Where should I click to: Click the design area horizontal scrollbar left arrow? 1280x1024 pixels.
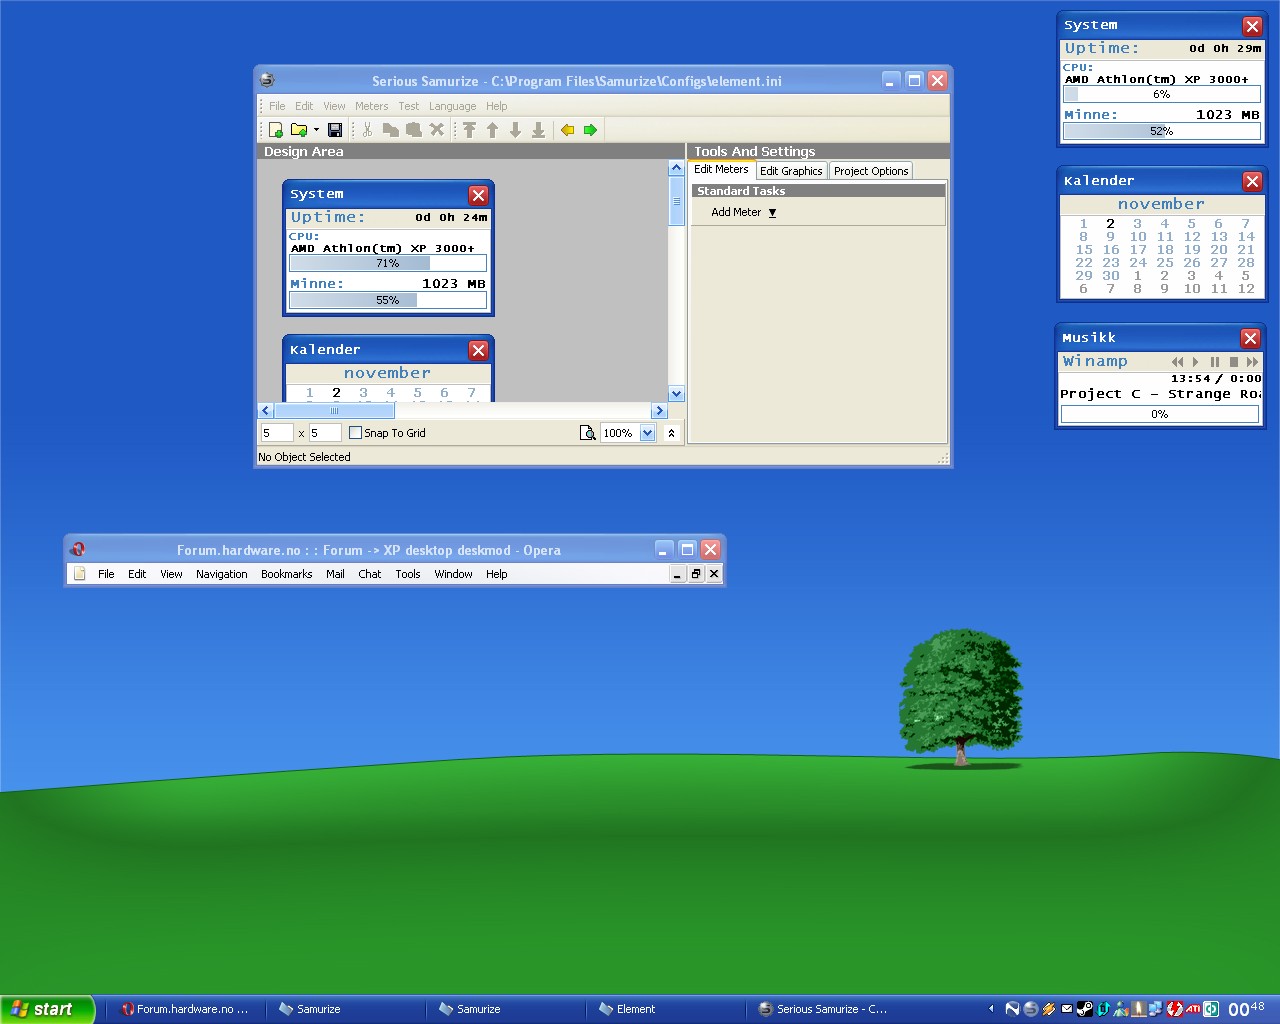pos(266,411)
